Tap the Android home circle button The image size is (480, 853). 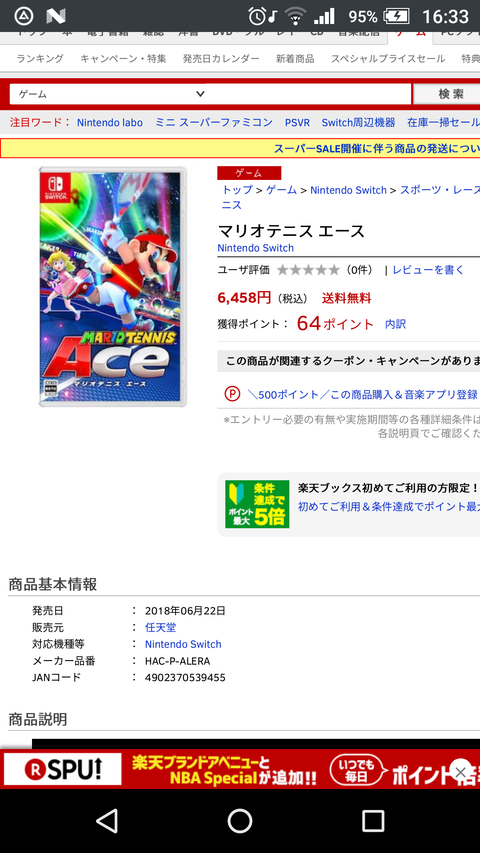[239, 821]
